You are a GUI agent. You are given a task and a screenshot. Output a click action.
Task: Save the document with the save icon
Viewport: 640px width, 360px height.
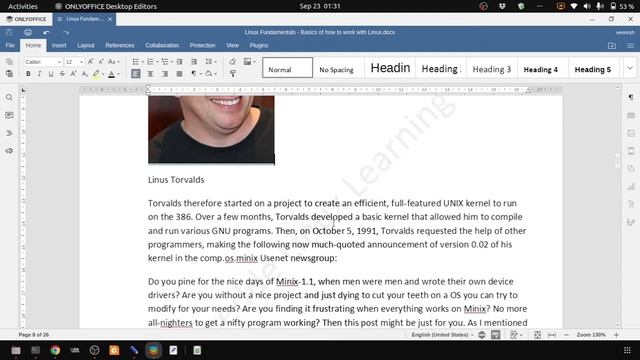click(x=9, y=32)
